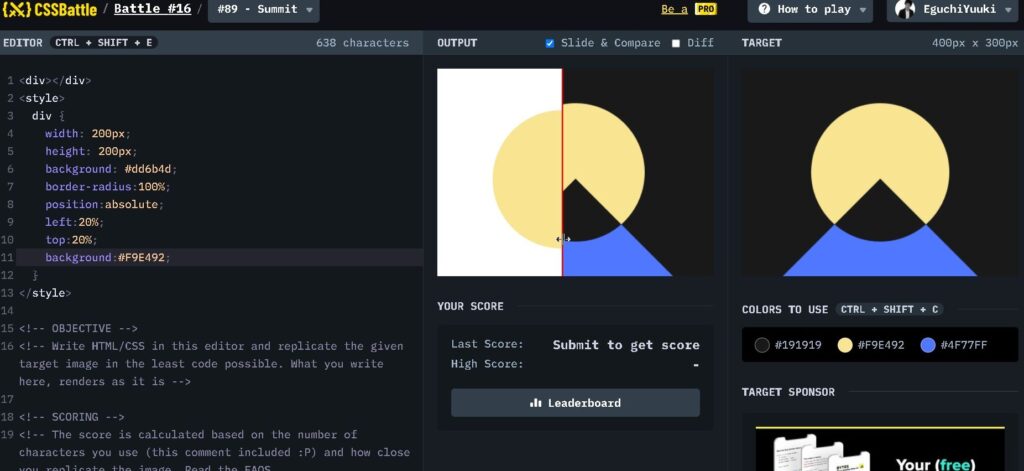Image resolution: width=1024 pixels, height=471 pixels.
Task: Toggle the Slide & Compare checkbox
Action: tap(550, 43)
